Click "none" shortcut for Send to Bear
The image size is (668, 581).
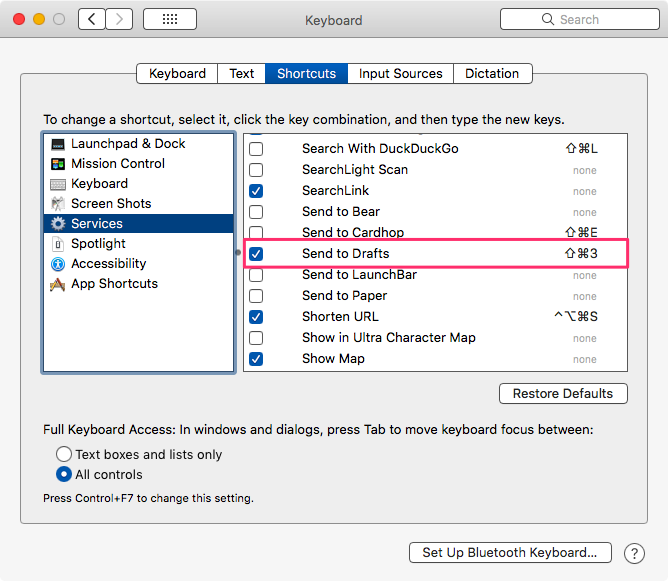(x=584, y=213)
